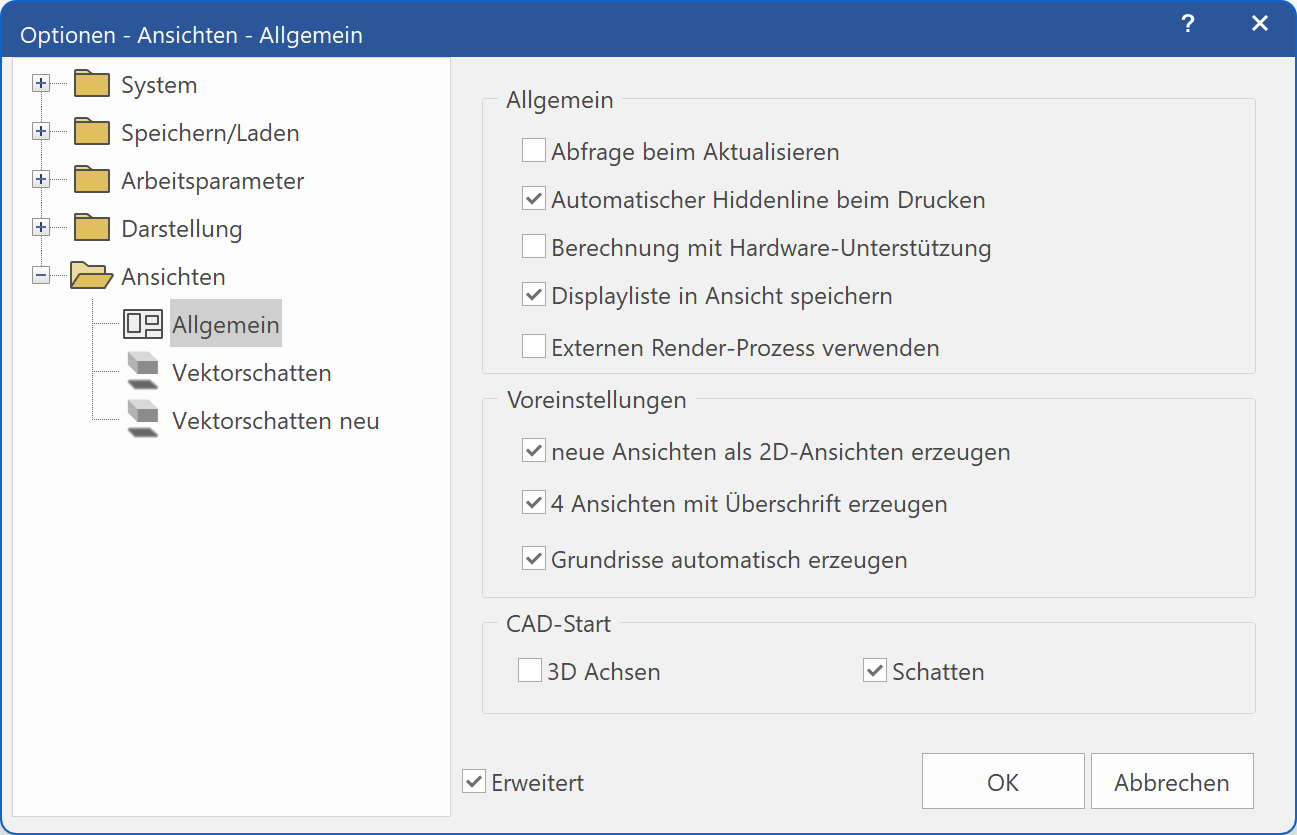Click the Darstellung folder icon
This screenshot has height=835, width=1297.
click(91, 228)
